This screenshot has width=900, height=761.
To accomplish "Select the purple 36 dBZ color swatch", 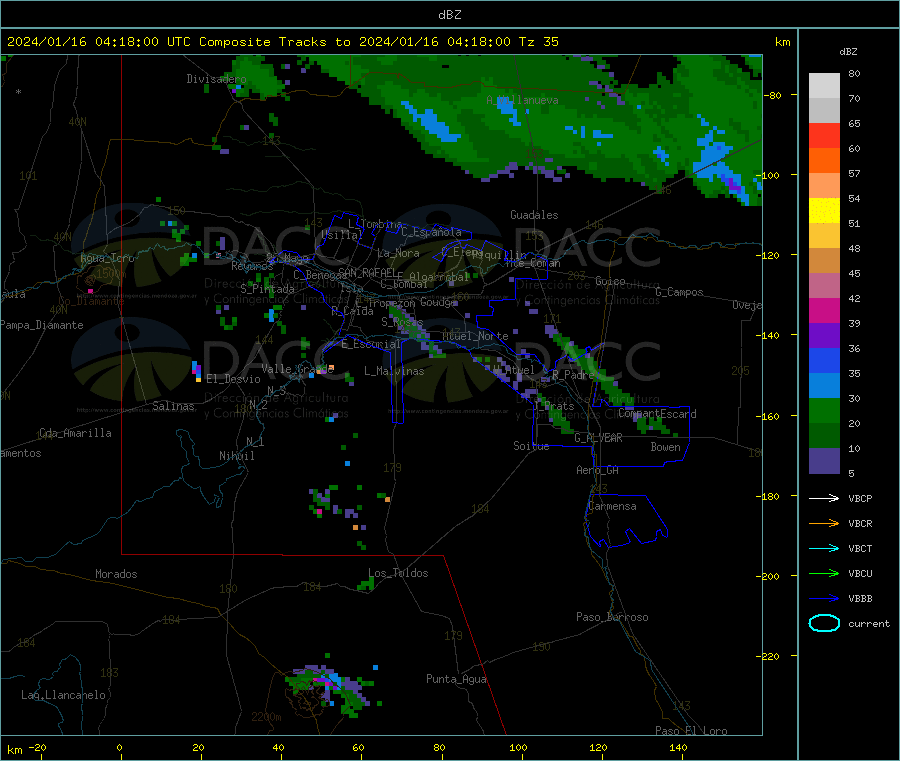I will 824,336.
